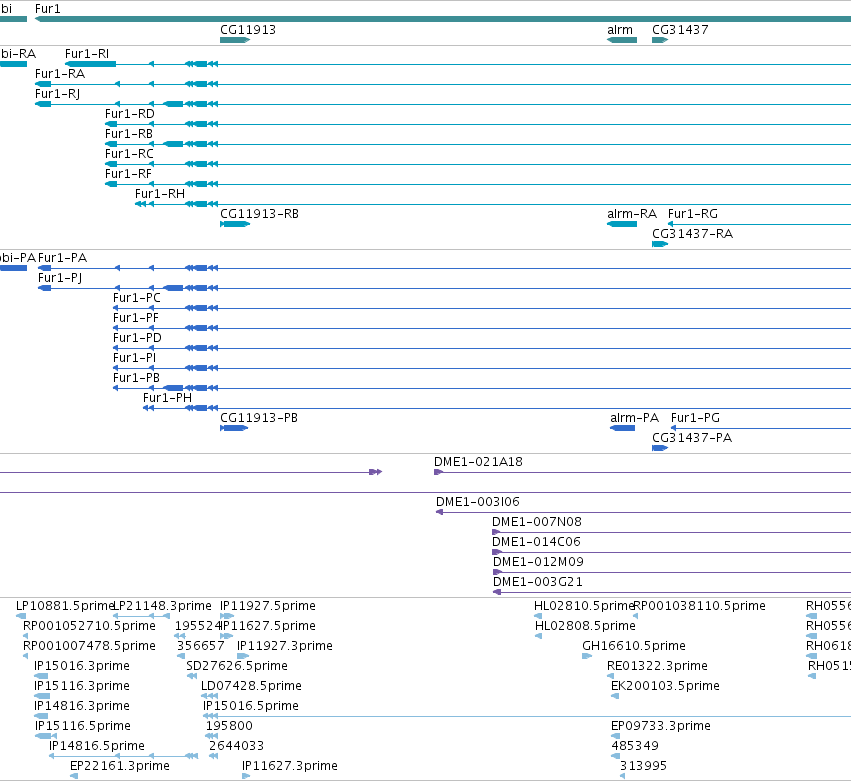Click the DME1-003I06 clone label

(x=478, y=502)
